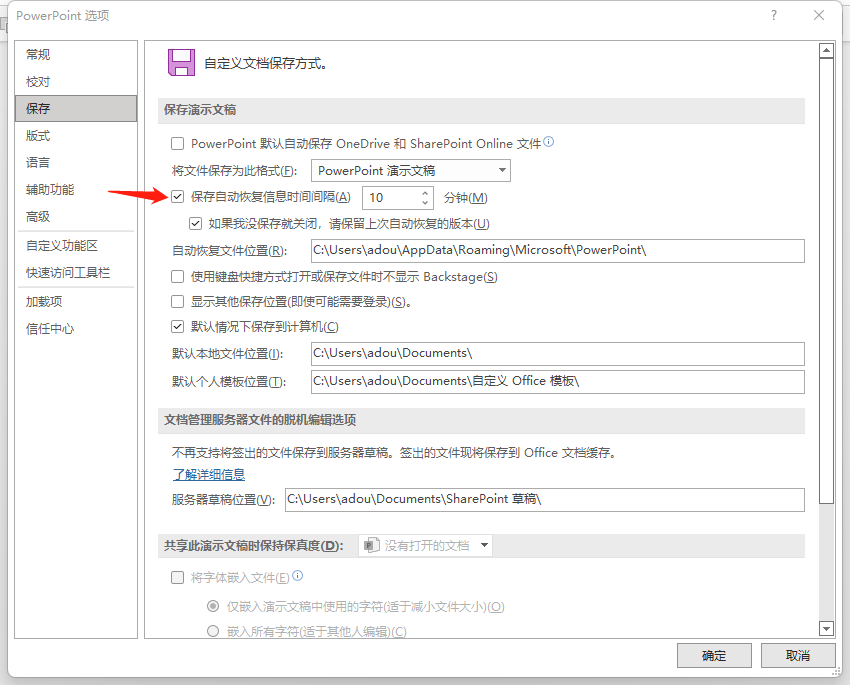
Task: Select the 保存 options category
Action: [76, 108]
